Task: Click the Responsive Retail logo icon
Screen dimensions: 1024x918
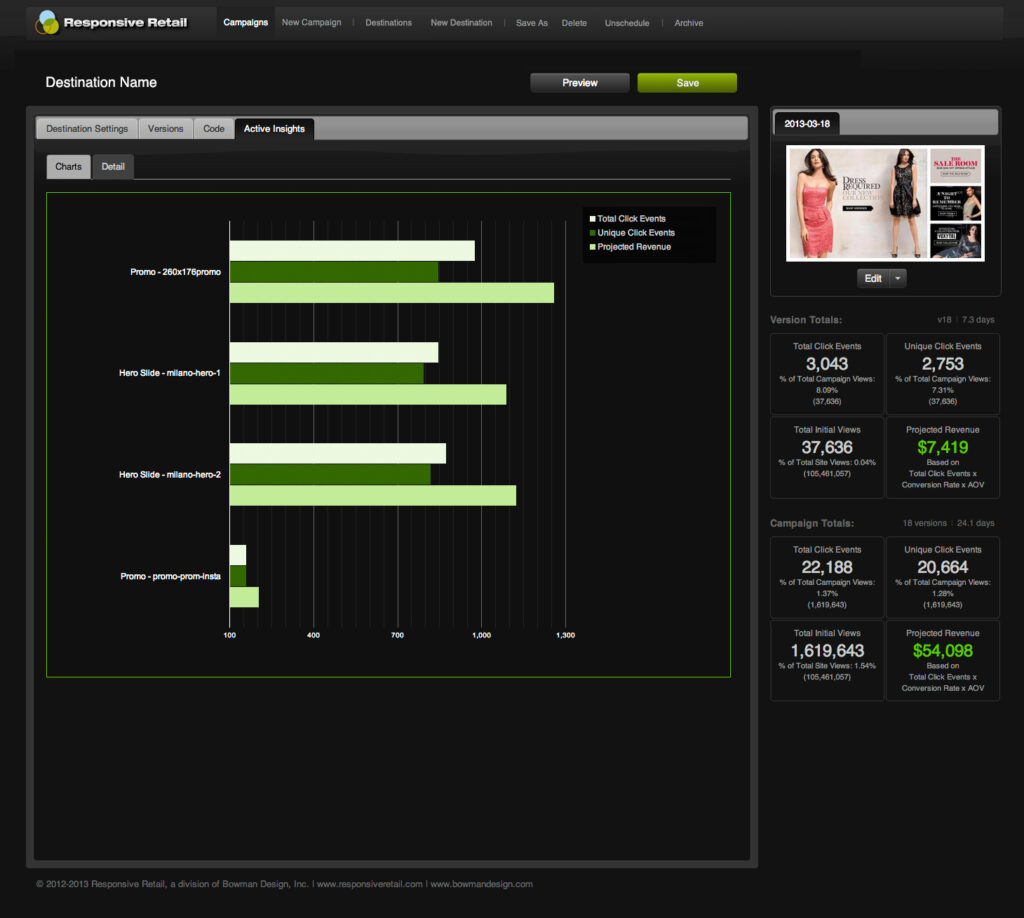Action: tap(47, 23)
